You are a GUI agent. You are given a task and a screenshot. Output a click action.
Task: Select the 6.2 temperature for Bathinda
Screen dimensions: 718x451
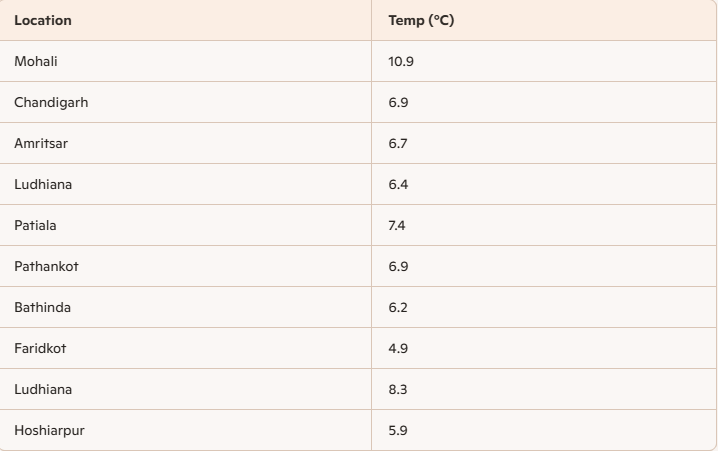point(398,307)
